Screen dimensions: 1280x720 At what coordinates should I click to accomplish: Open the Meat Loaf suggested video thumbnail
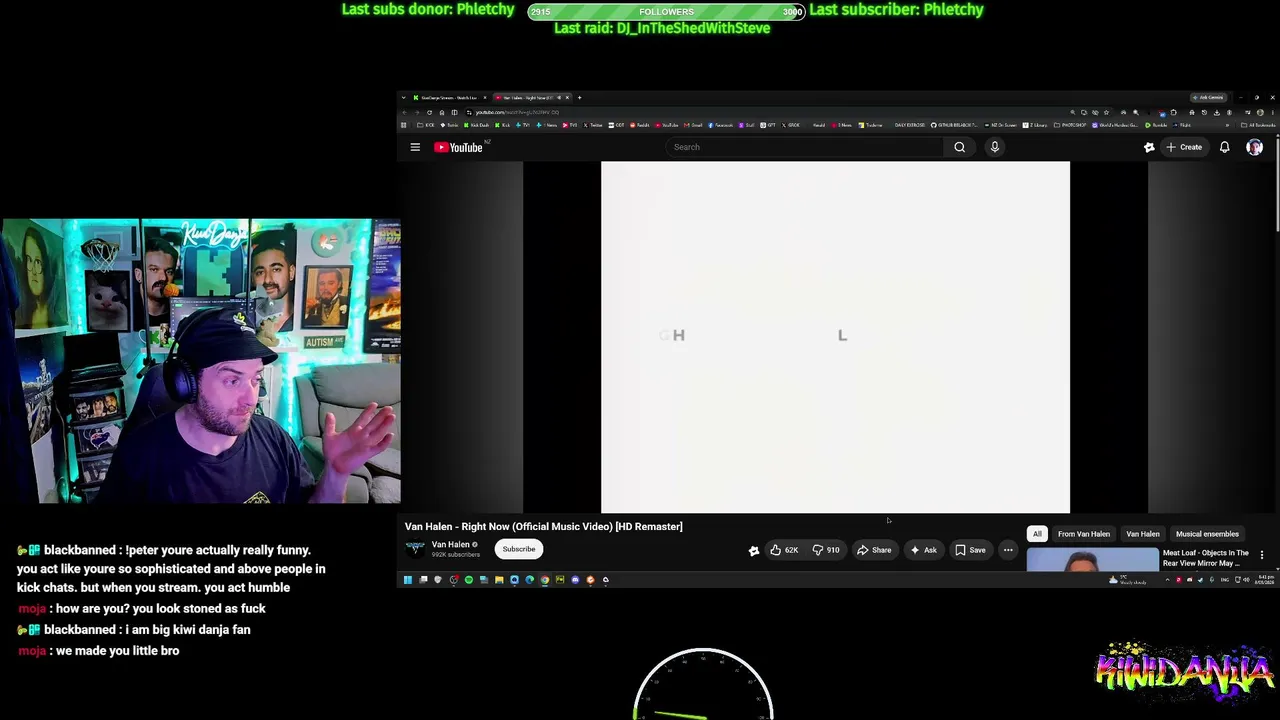(x=1092, y=559)
